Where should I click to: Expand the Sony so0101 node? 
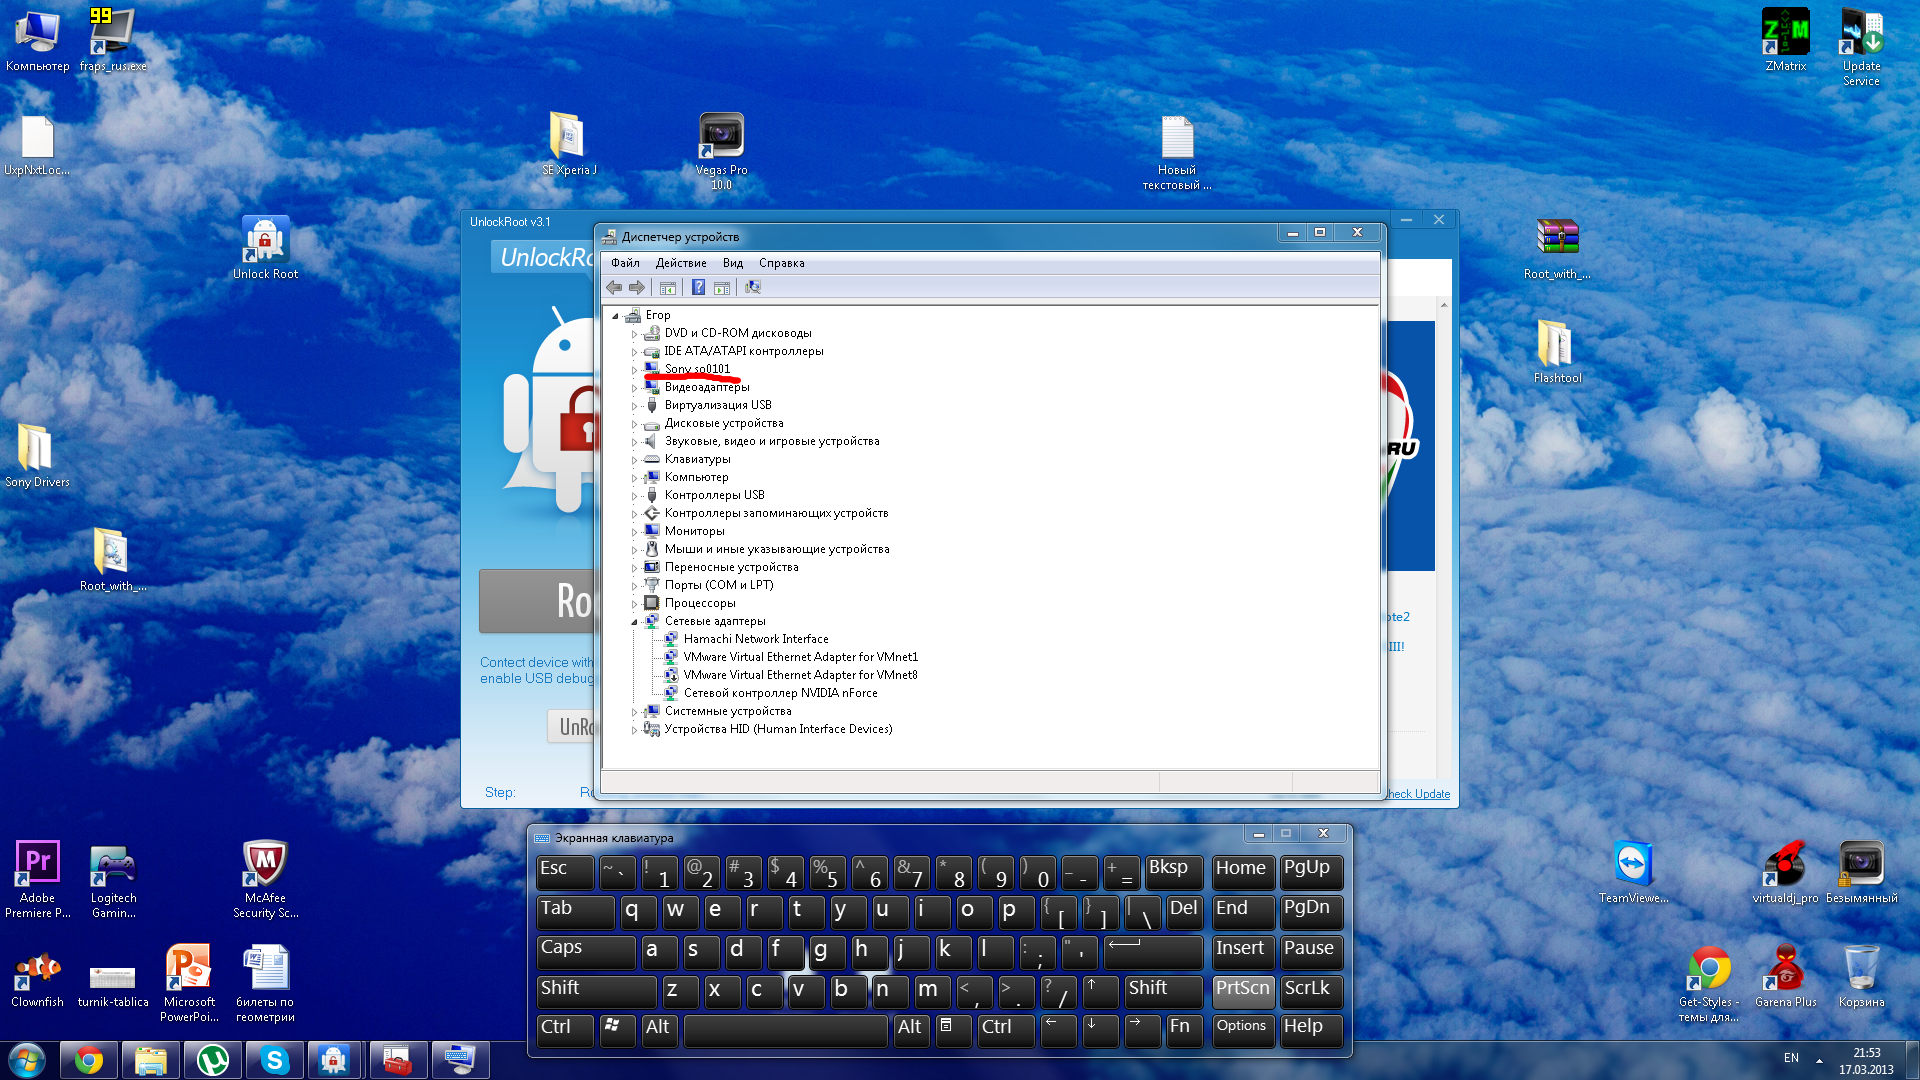pos(634,370)
